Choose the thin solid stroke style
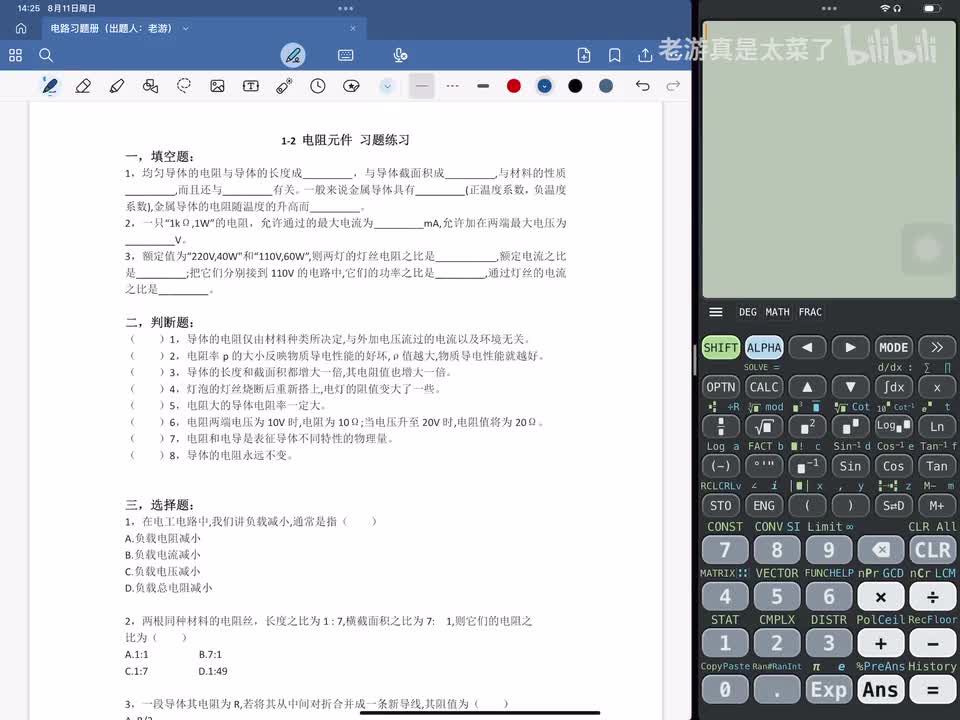The image size is (960, 720). pos(422,86)
